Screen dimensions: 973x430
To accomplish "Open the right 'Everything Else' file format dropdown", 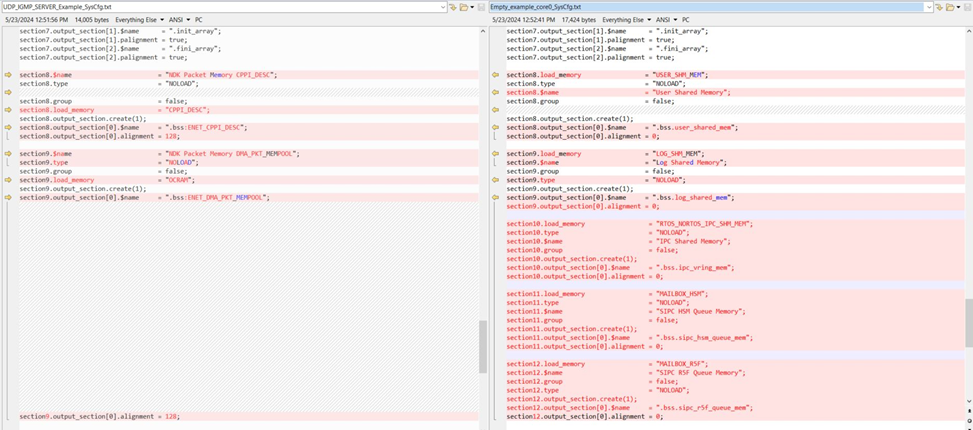I will [627, 20].
